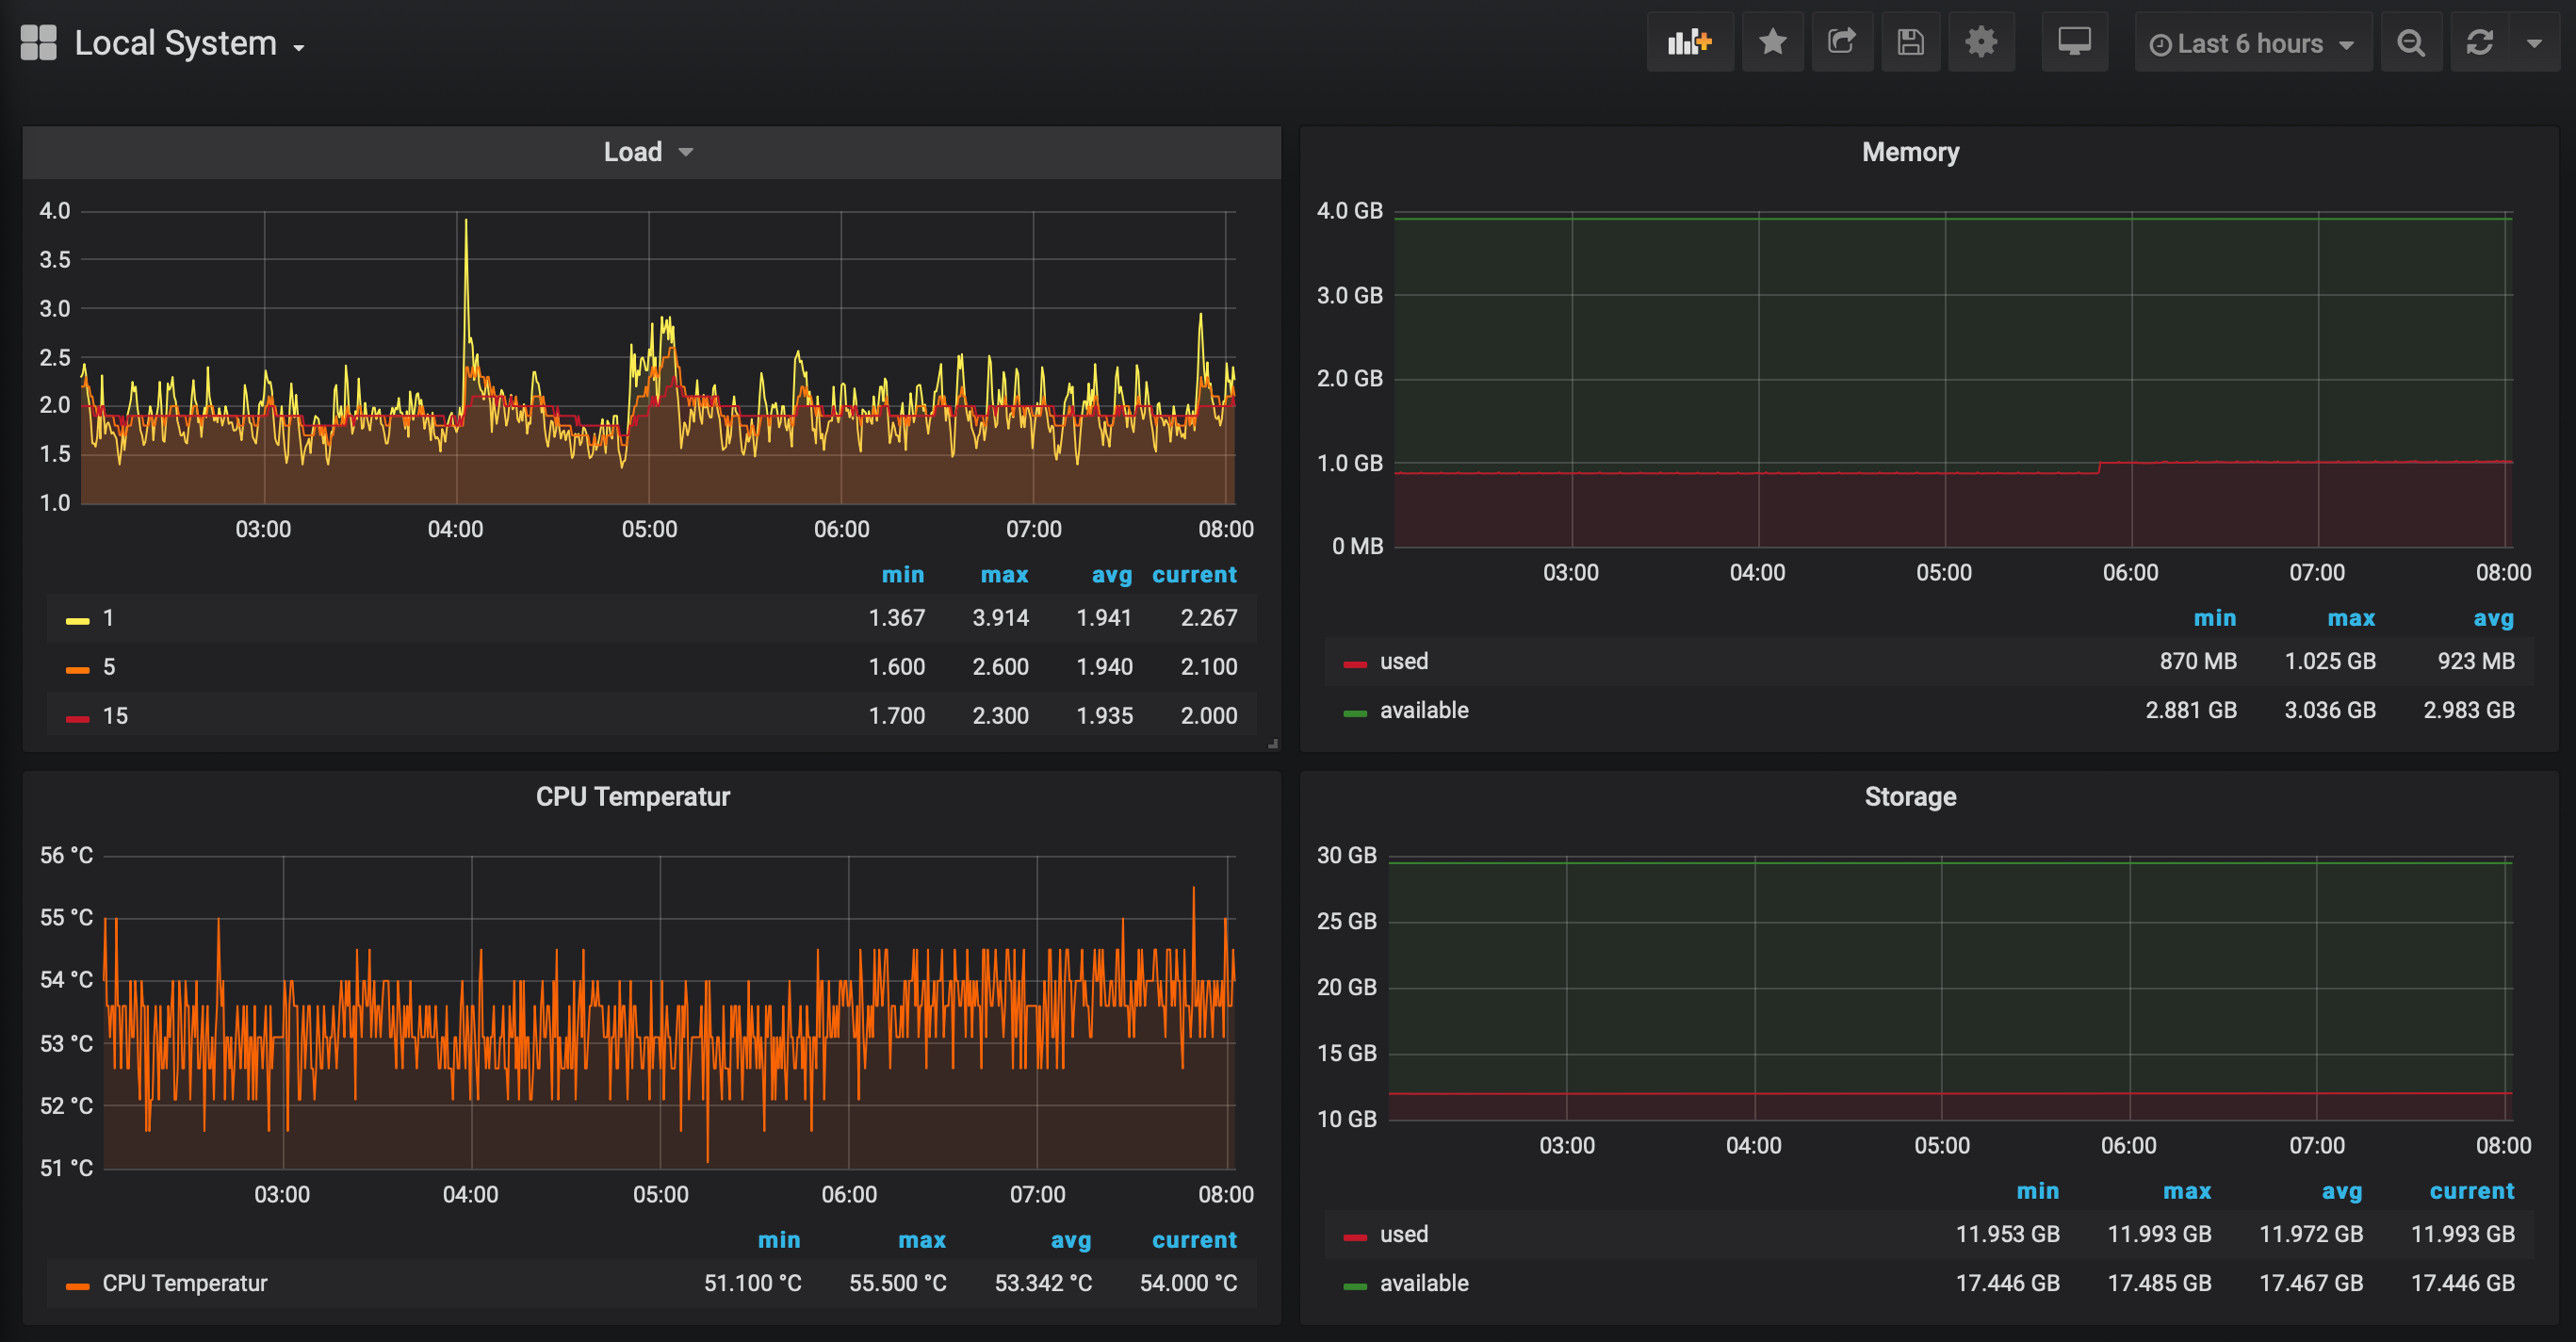Sort Storage legend by current column

coord(2471,1192)
